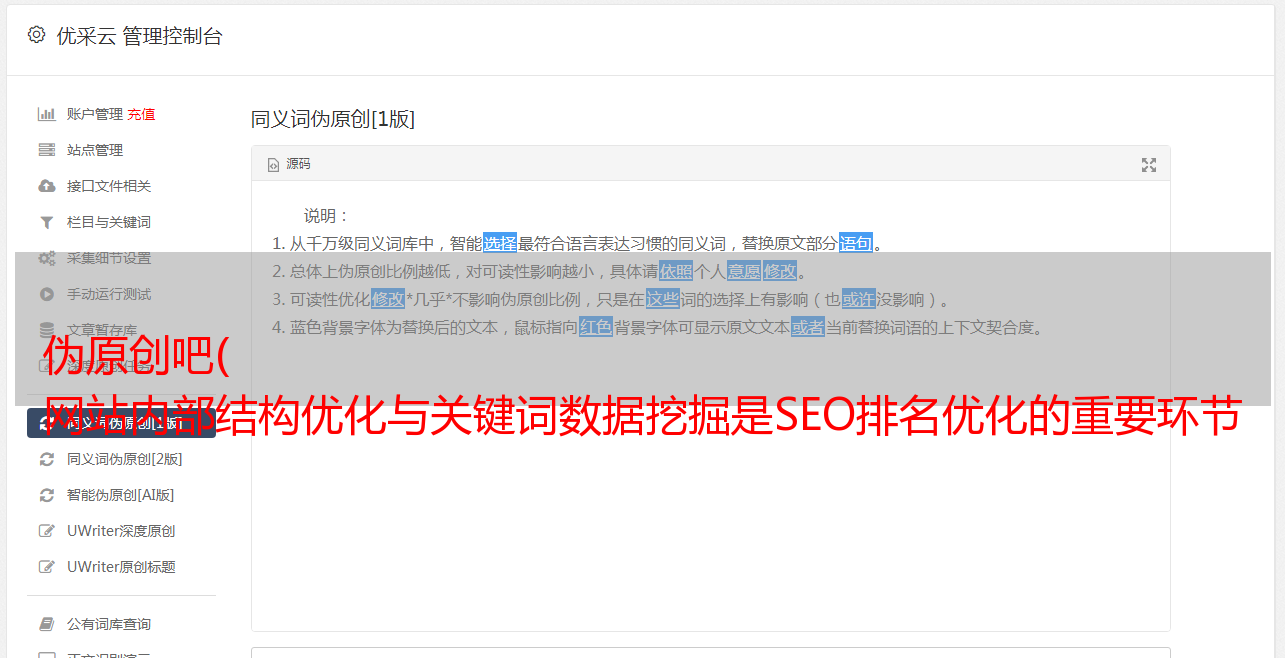This screenshot has width=1285, height=658.
Task: Click the cloud upload icon for 接口文件相关
Action: (46, 186)
